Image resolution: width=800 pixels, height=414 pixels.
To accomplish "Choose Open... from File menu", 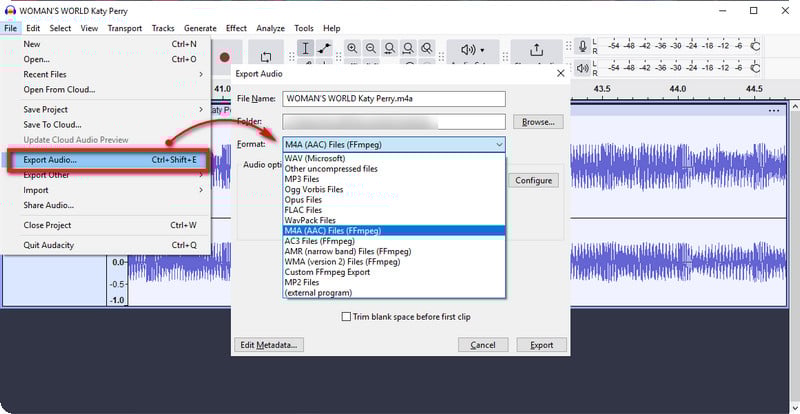I will click(106, 59).
